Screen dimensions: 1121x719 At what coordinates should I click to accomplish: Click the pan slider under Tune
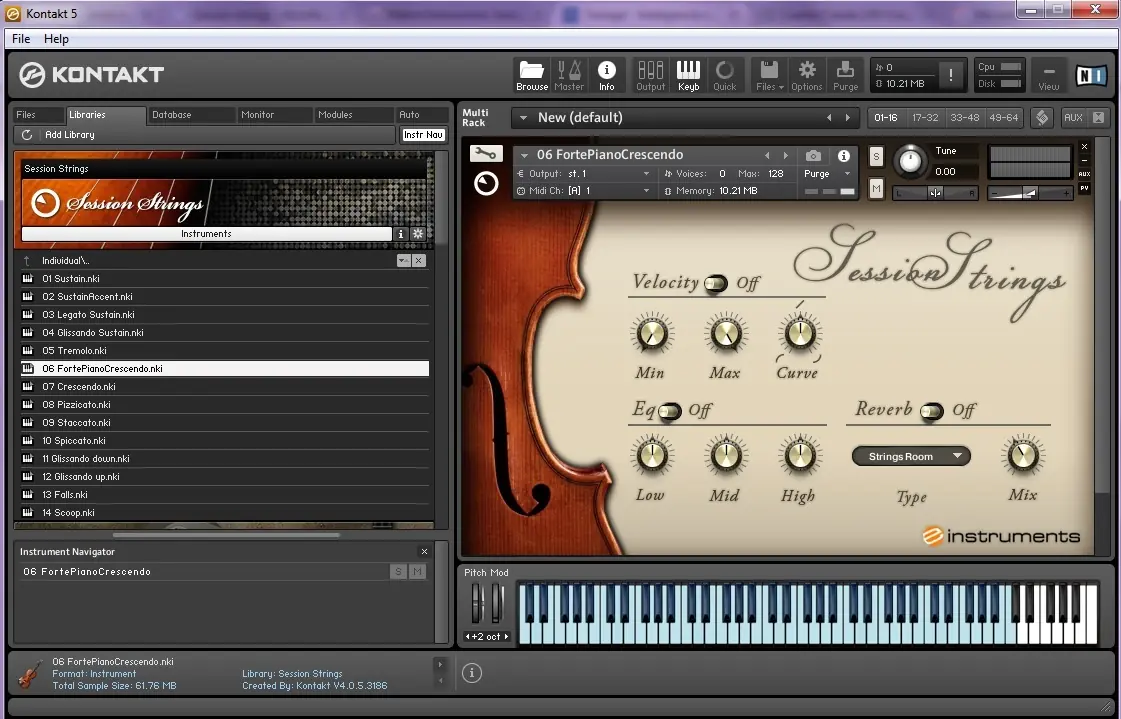935,193
